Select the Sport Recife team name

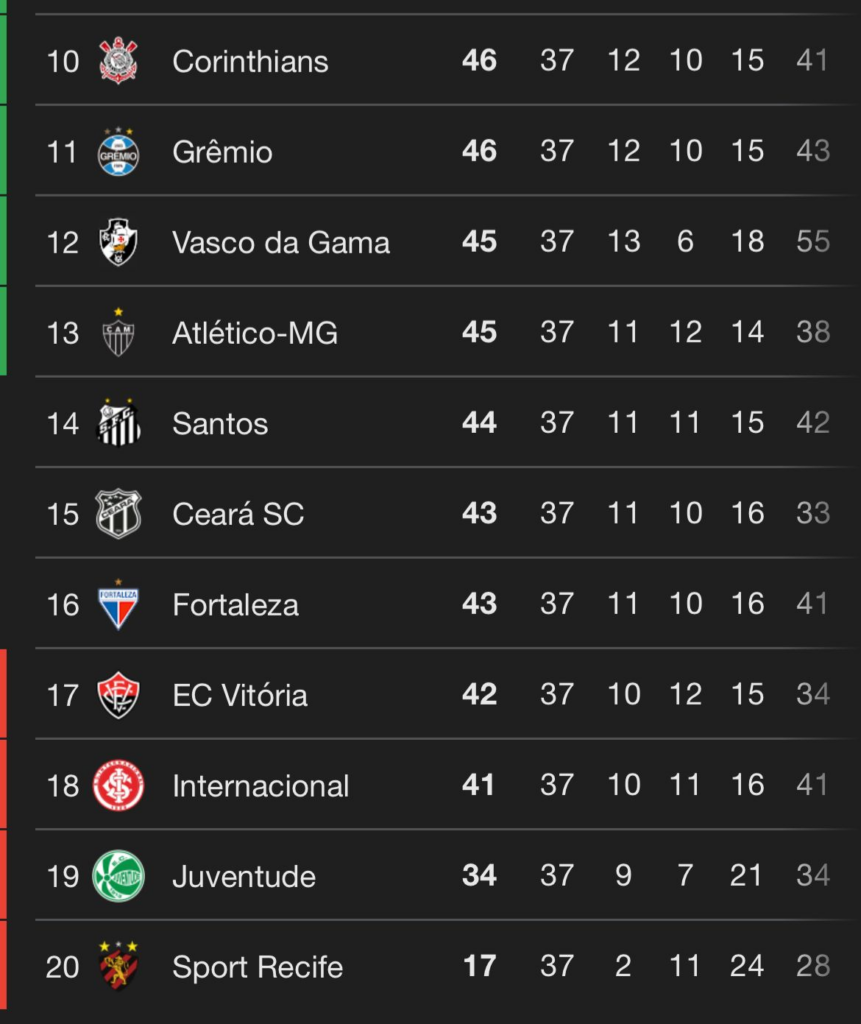[257, 967]
